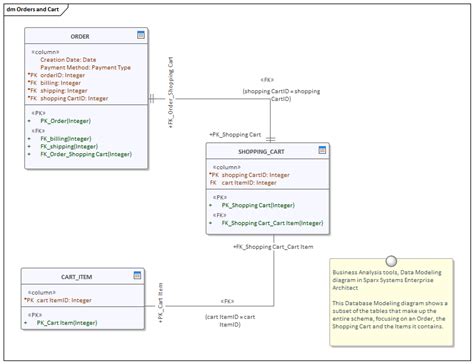
Task: Select the FK_shipping(Integer) operation
Action: (x=69, y=146)
